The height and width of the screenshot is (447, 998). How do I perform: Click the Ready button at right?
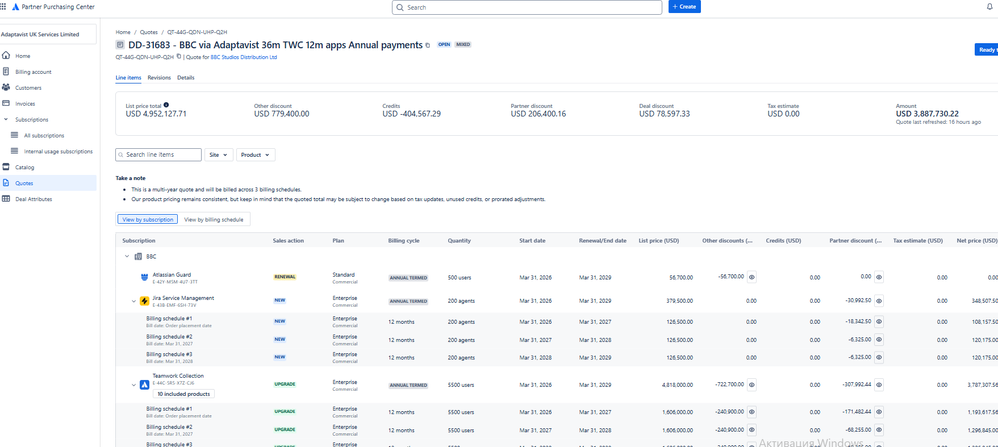987,50
